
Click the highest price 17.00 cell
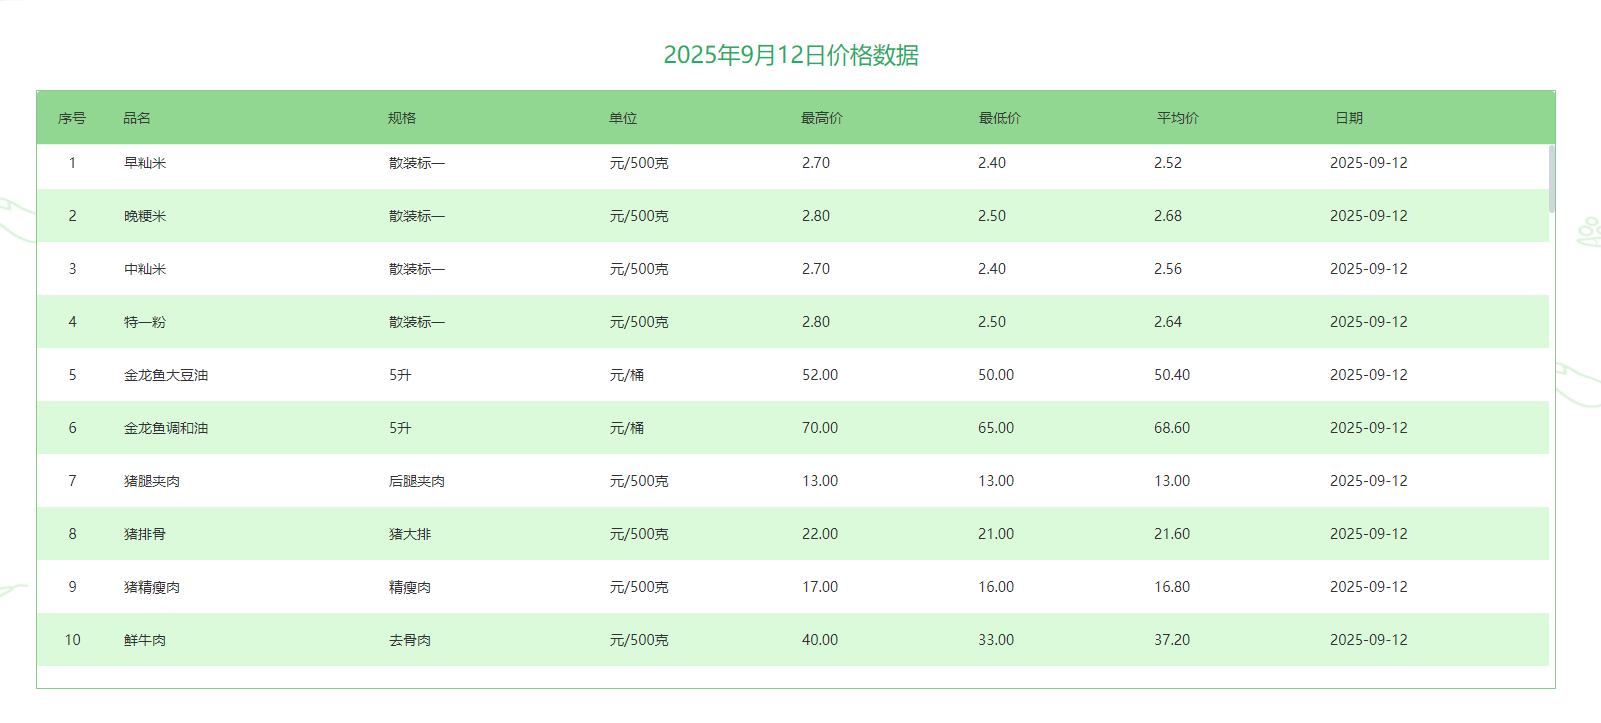pos(820,587)
